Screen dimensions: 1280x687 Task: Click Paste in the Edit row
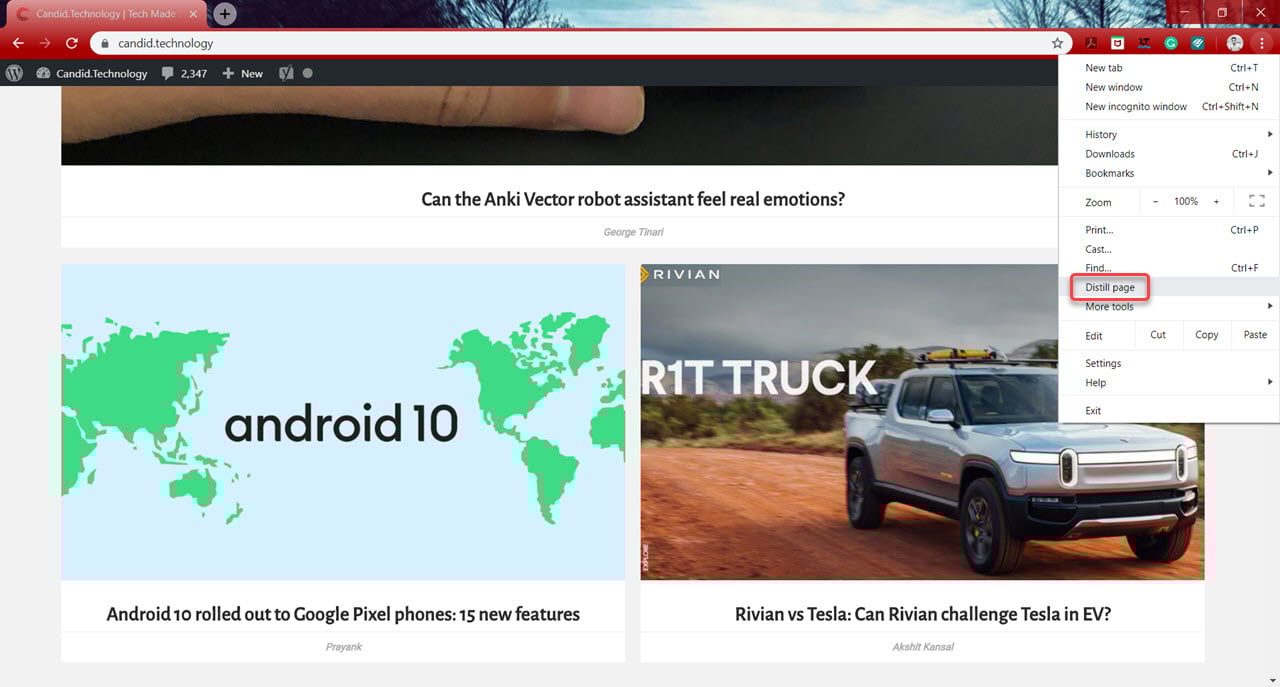[x=1255, y=335]
